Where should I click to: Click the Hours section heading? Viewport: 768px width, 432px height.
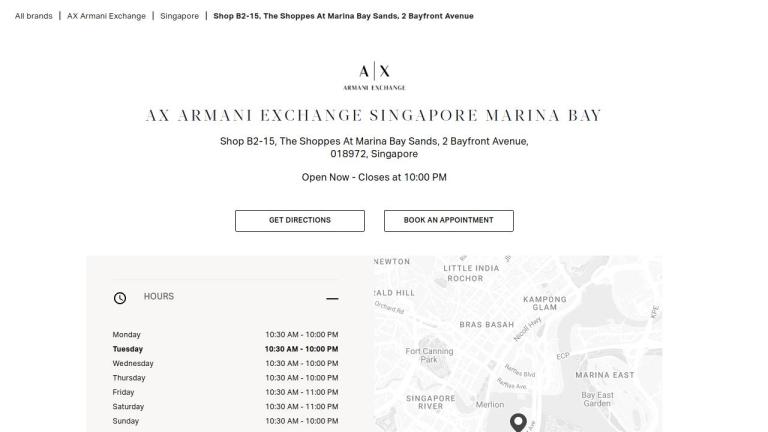tap(159, 297)
